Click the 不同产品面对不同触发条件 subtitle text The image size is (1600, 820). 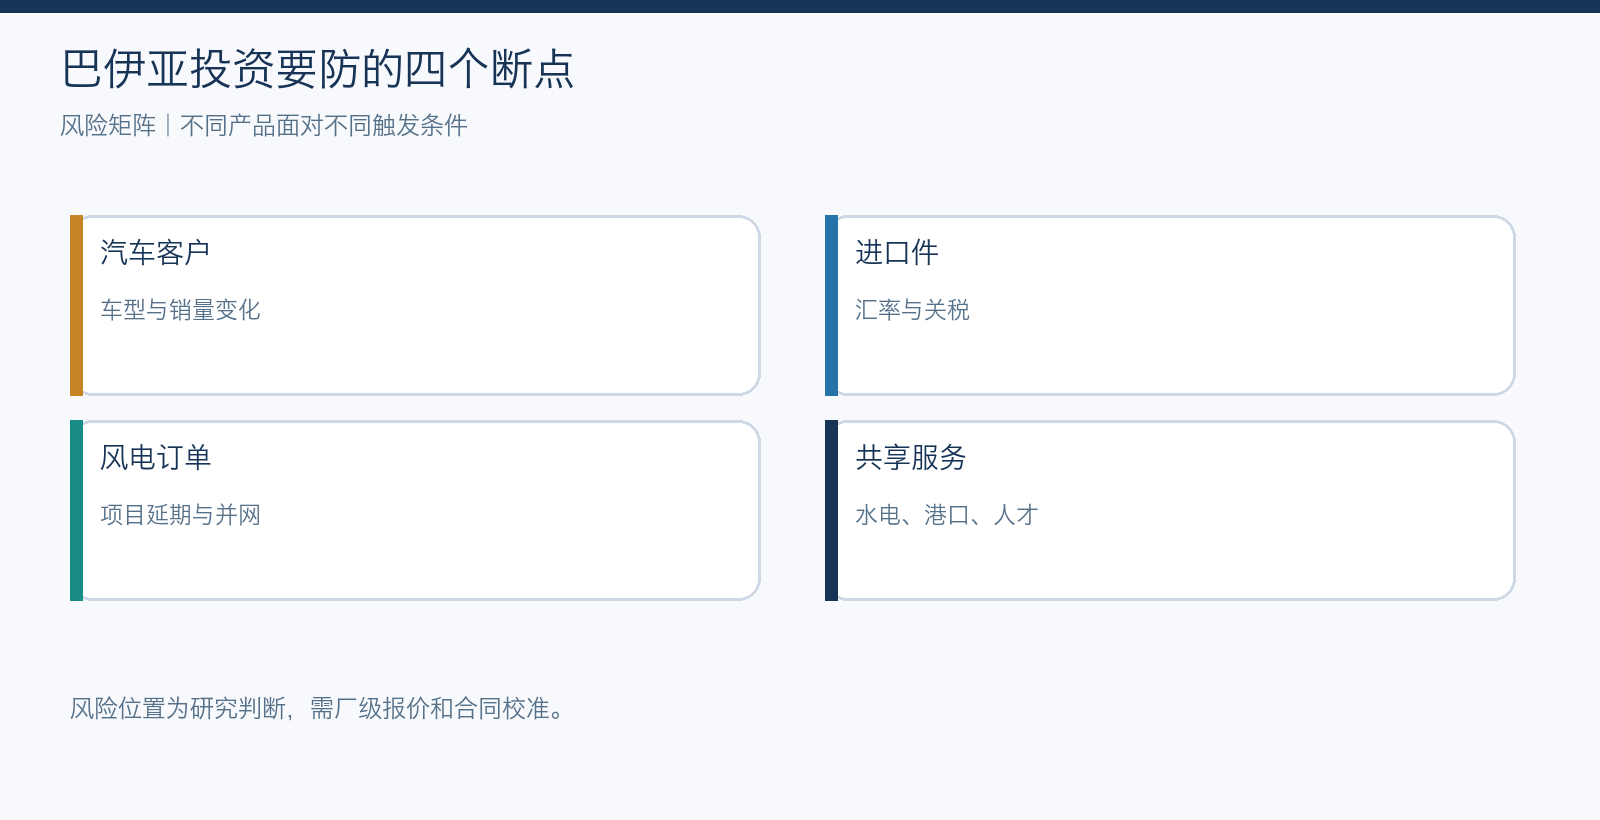pyautogui.click(x=324, y=126)
